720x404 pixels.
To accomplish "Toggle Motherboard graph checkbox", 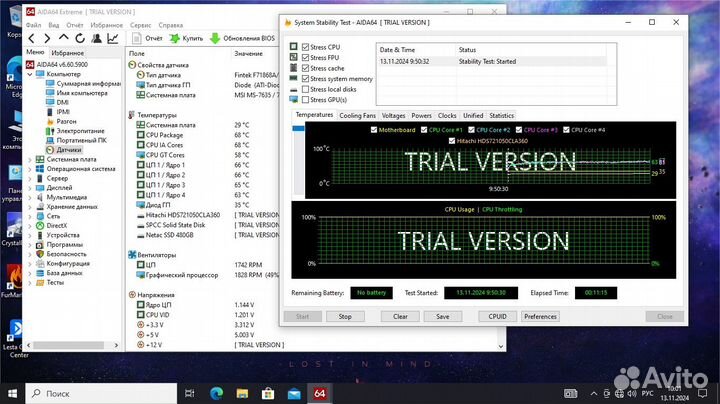I will (374, 130).
